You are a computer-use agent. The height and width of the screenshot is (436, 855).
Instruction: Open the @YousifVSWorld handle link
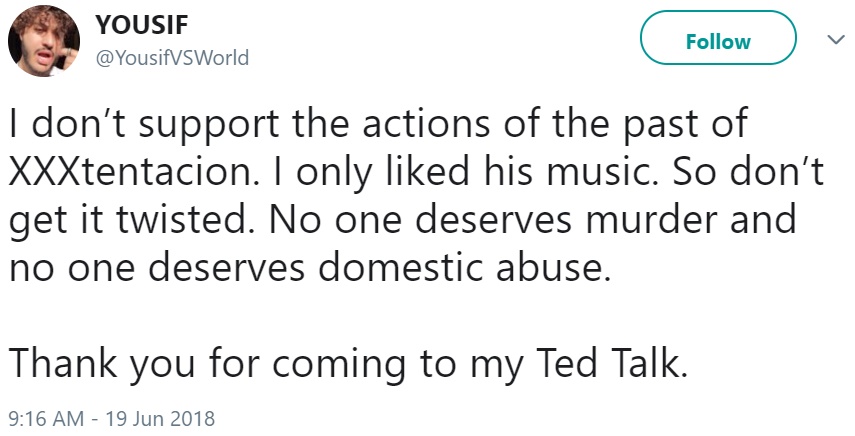(x=172, y=57)
